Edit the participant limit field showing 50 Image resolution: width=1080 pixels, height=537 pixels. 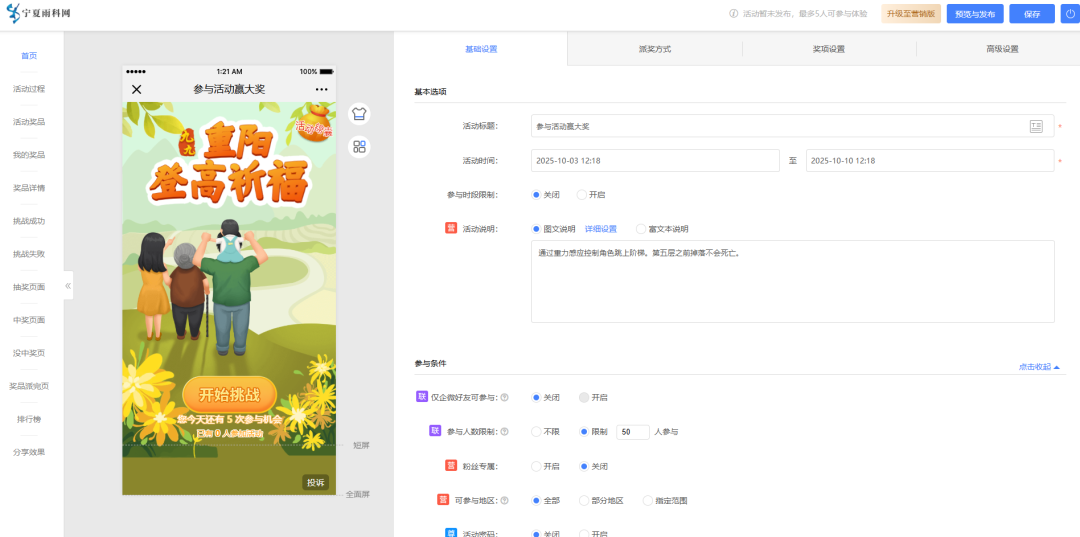632,432
